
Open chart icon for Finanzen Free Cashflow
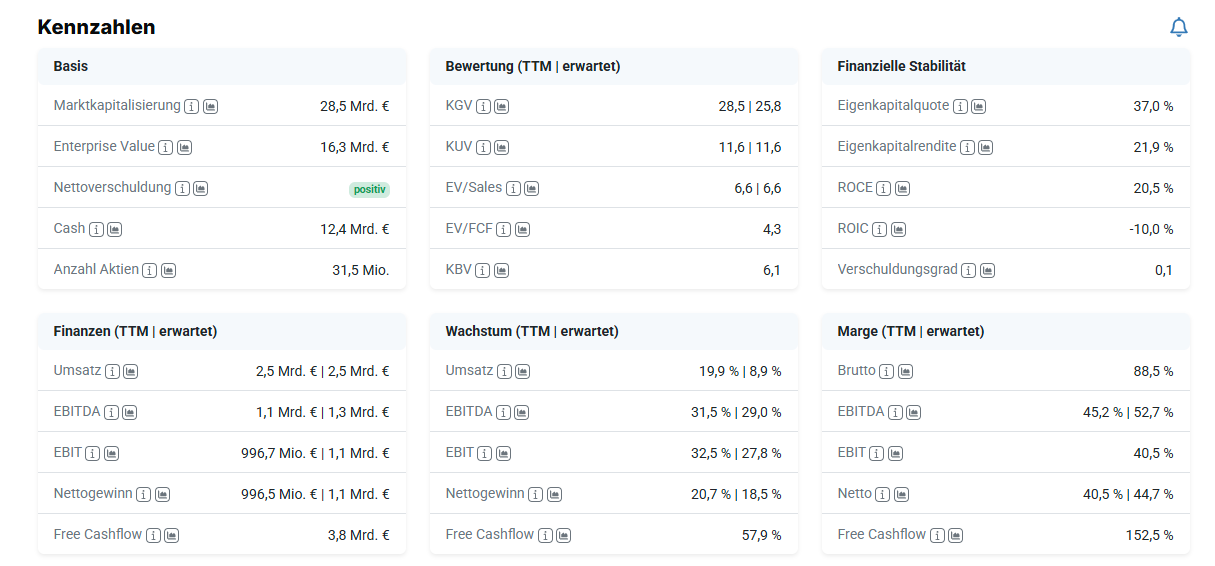[171, 535]
